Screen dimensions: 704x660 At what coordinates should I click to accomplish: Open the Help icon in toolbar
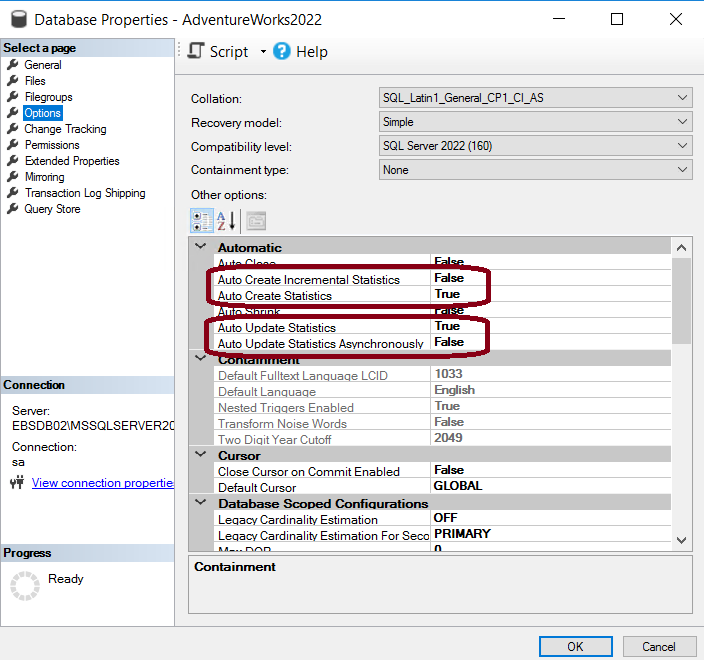282,51
